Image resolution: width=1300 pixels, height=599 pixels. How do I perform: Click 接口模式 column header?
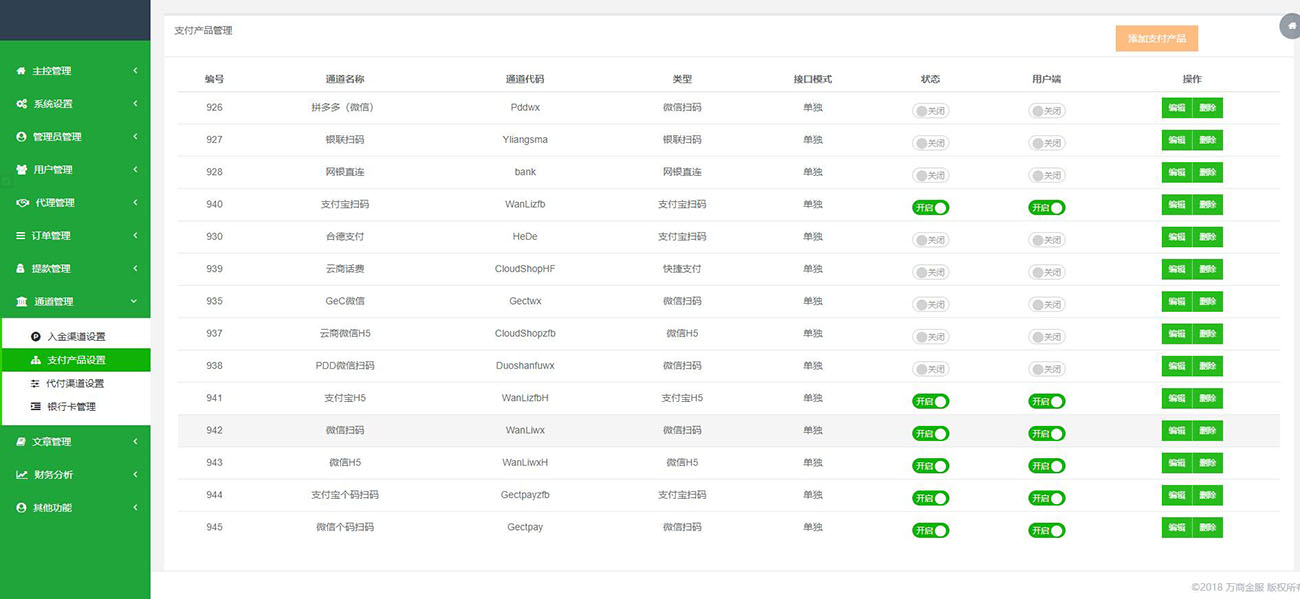813,79
